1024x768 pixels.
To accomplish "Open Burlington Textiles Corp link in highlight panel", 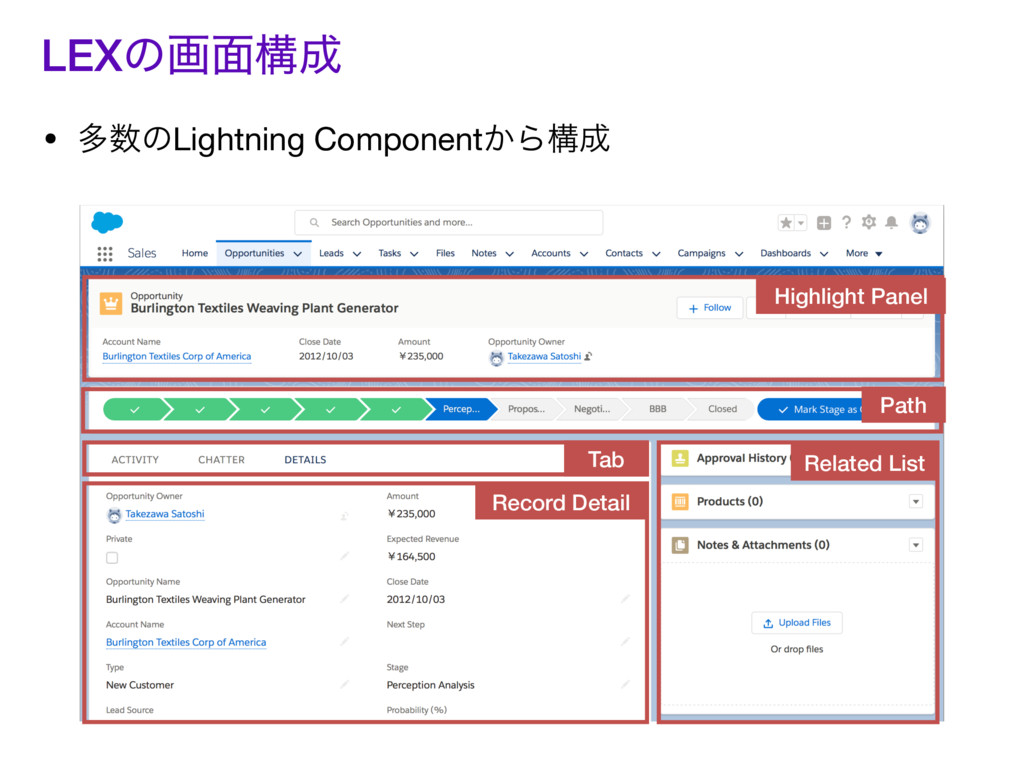I will click(x=176, y=357).
